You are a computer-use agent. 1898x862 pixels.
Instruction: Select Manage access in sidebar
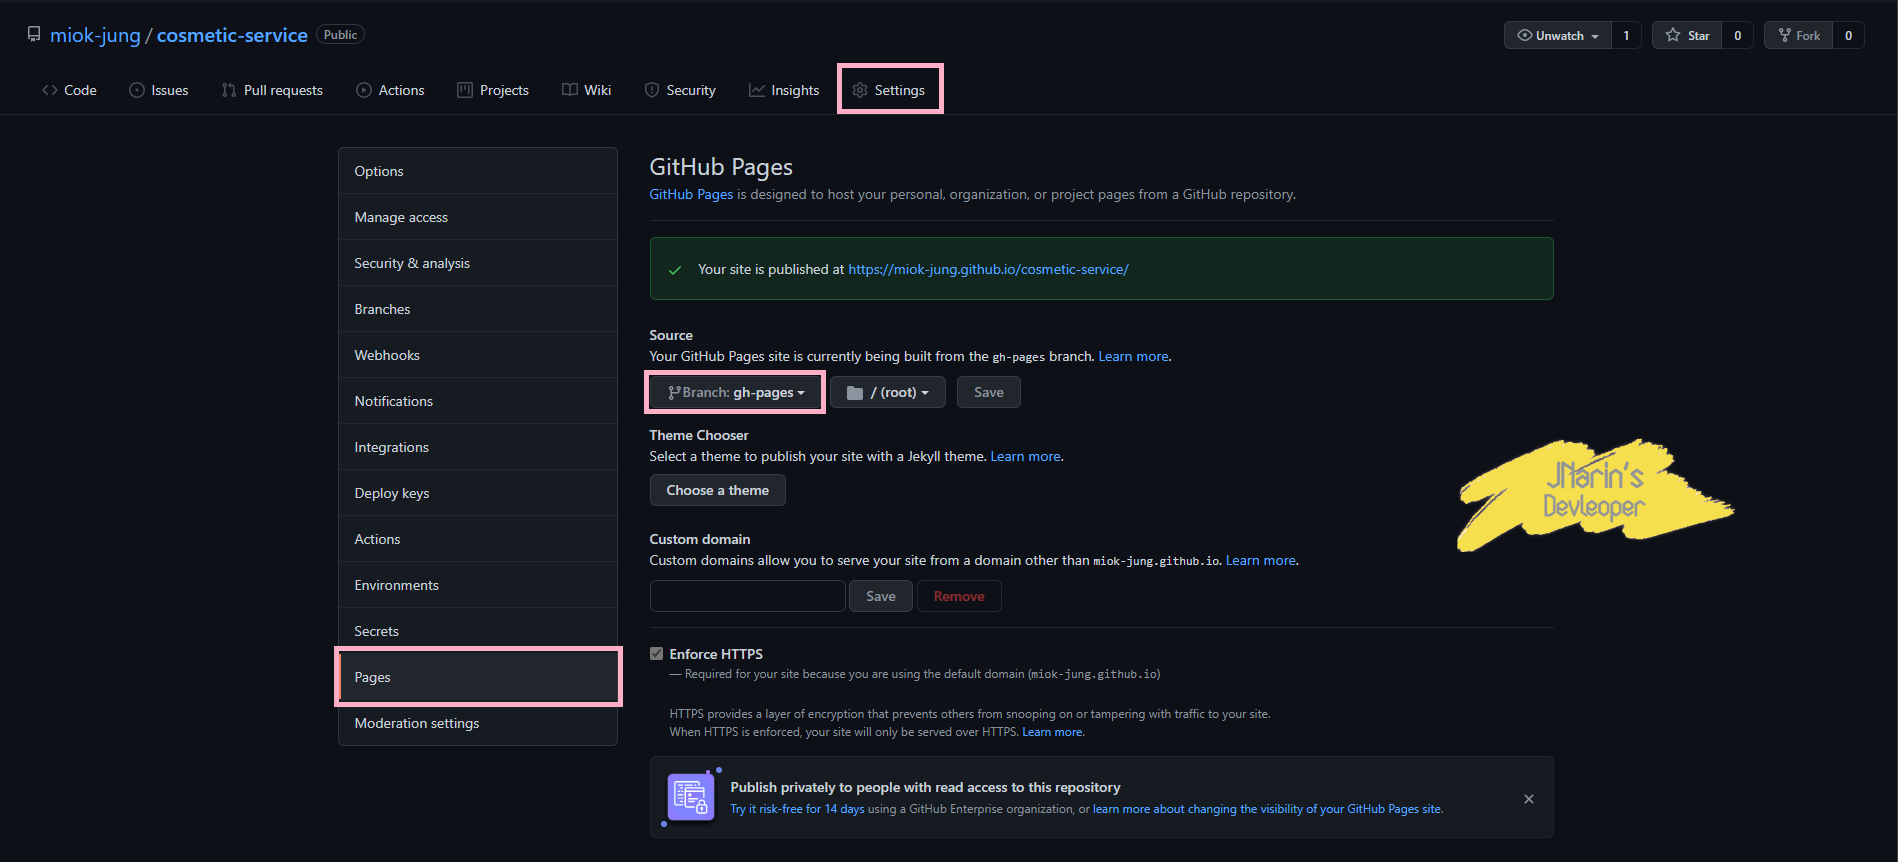click(x=478, y=217)
